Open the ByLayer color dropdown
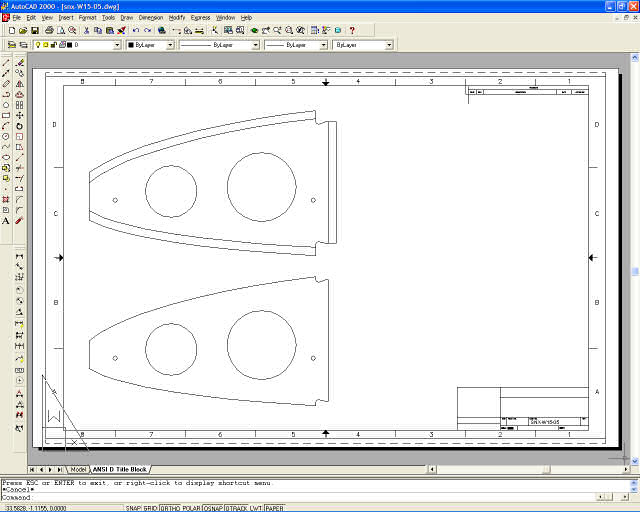The height and width of the screenshot is (512, 640). tap(169, 45)
